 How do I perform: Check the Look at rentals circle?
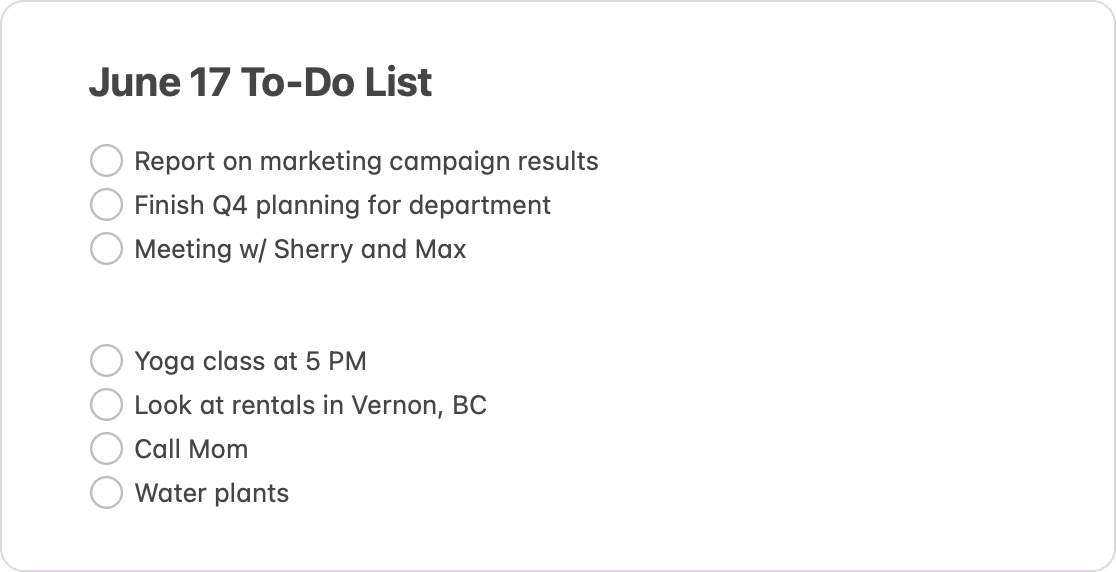pos(106,405)
